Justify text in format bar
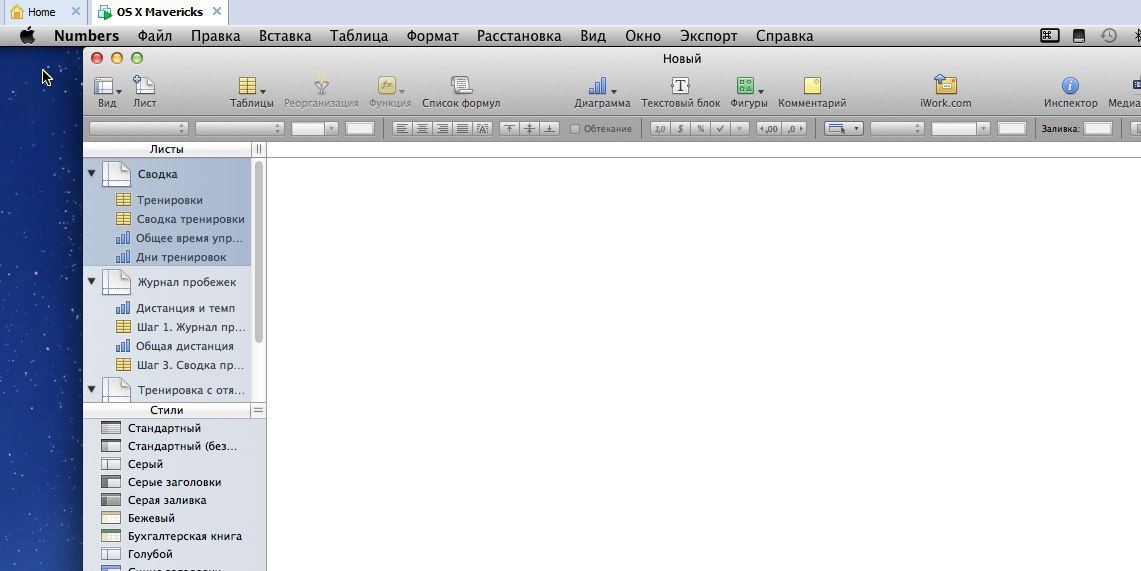The width and height of the screenshot is (1141, 571). 461,129
